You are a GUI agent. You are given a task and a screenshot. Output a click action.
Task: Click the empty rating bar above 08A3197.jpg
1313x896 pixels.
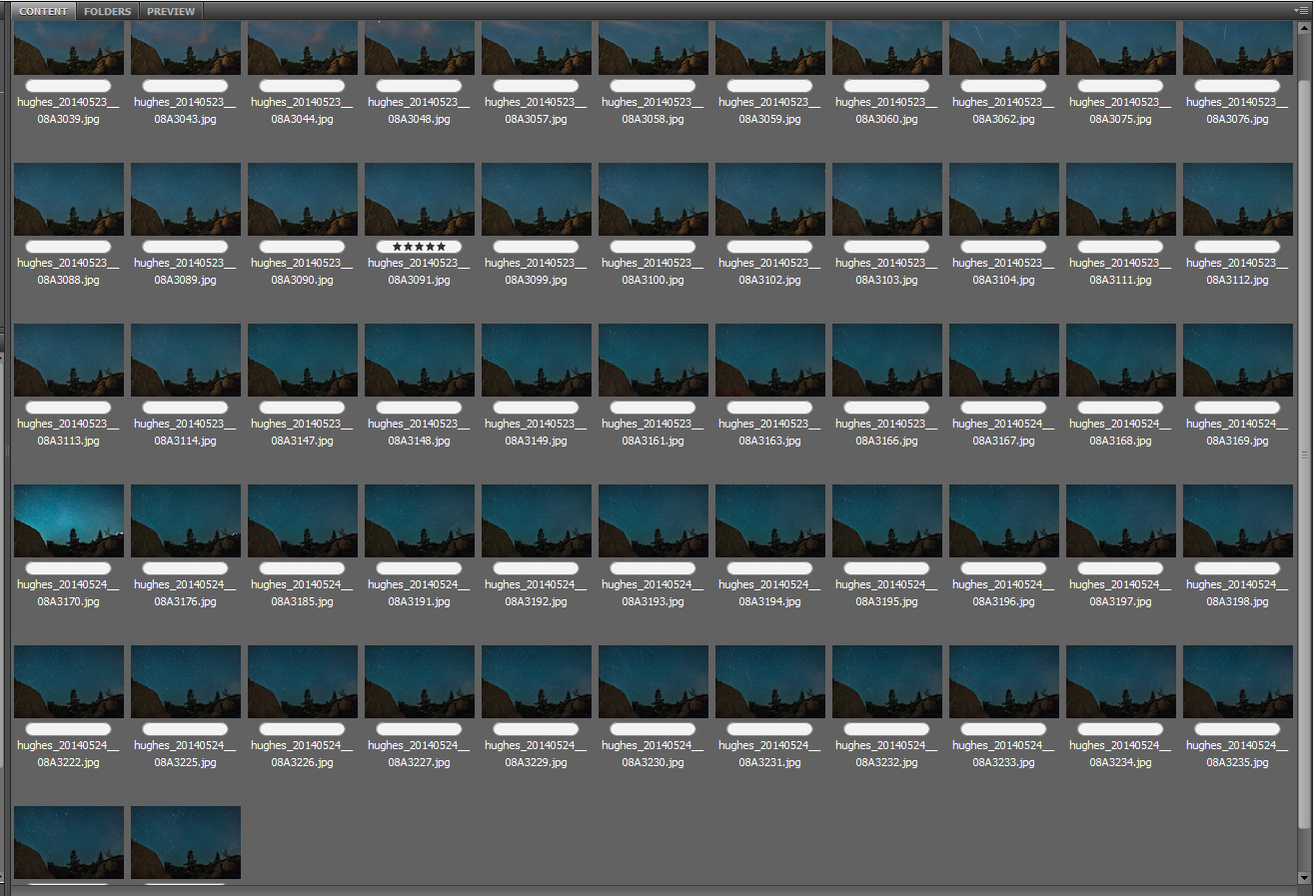pos(1121,568)
